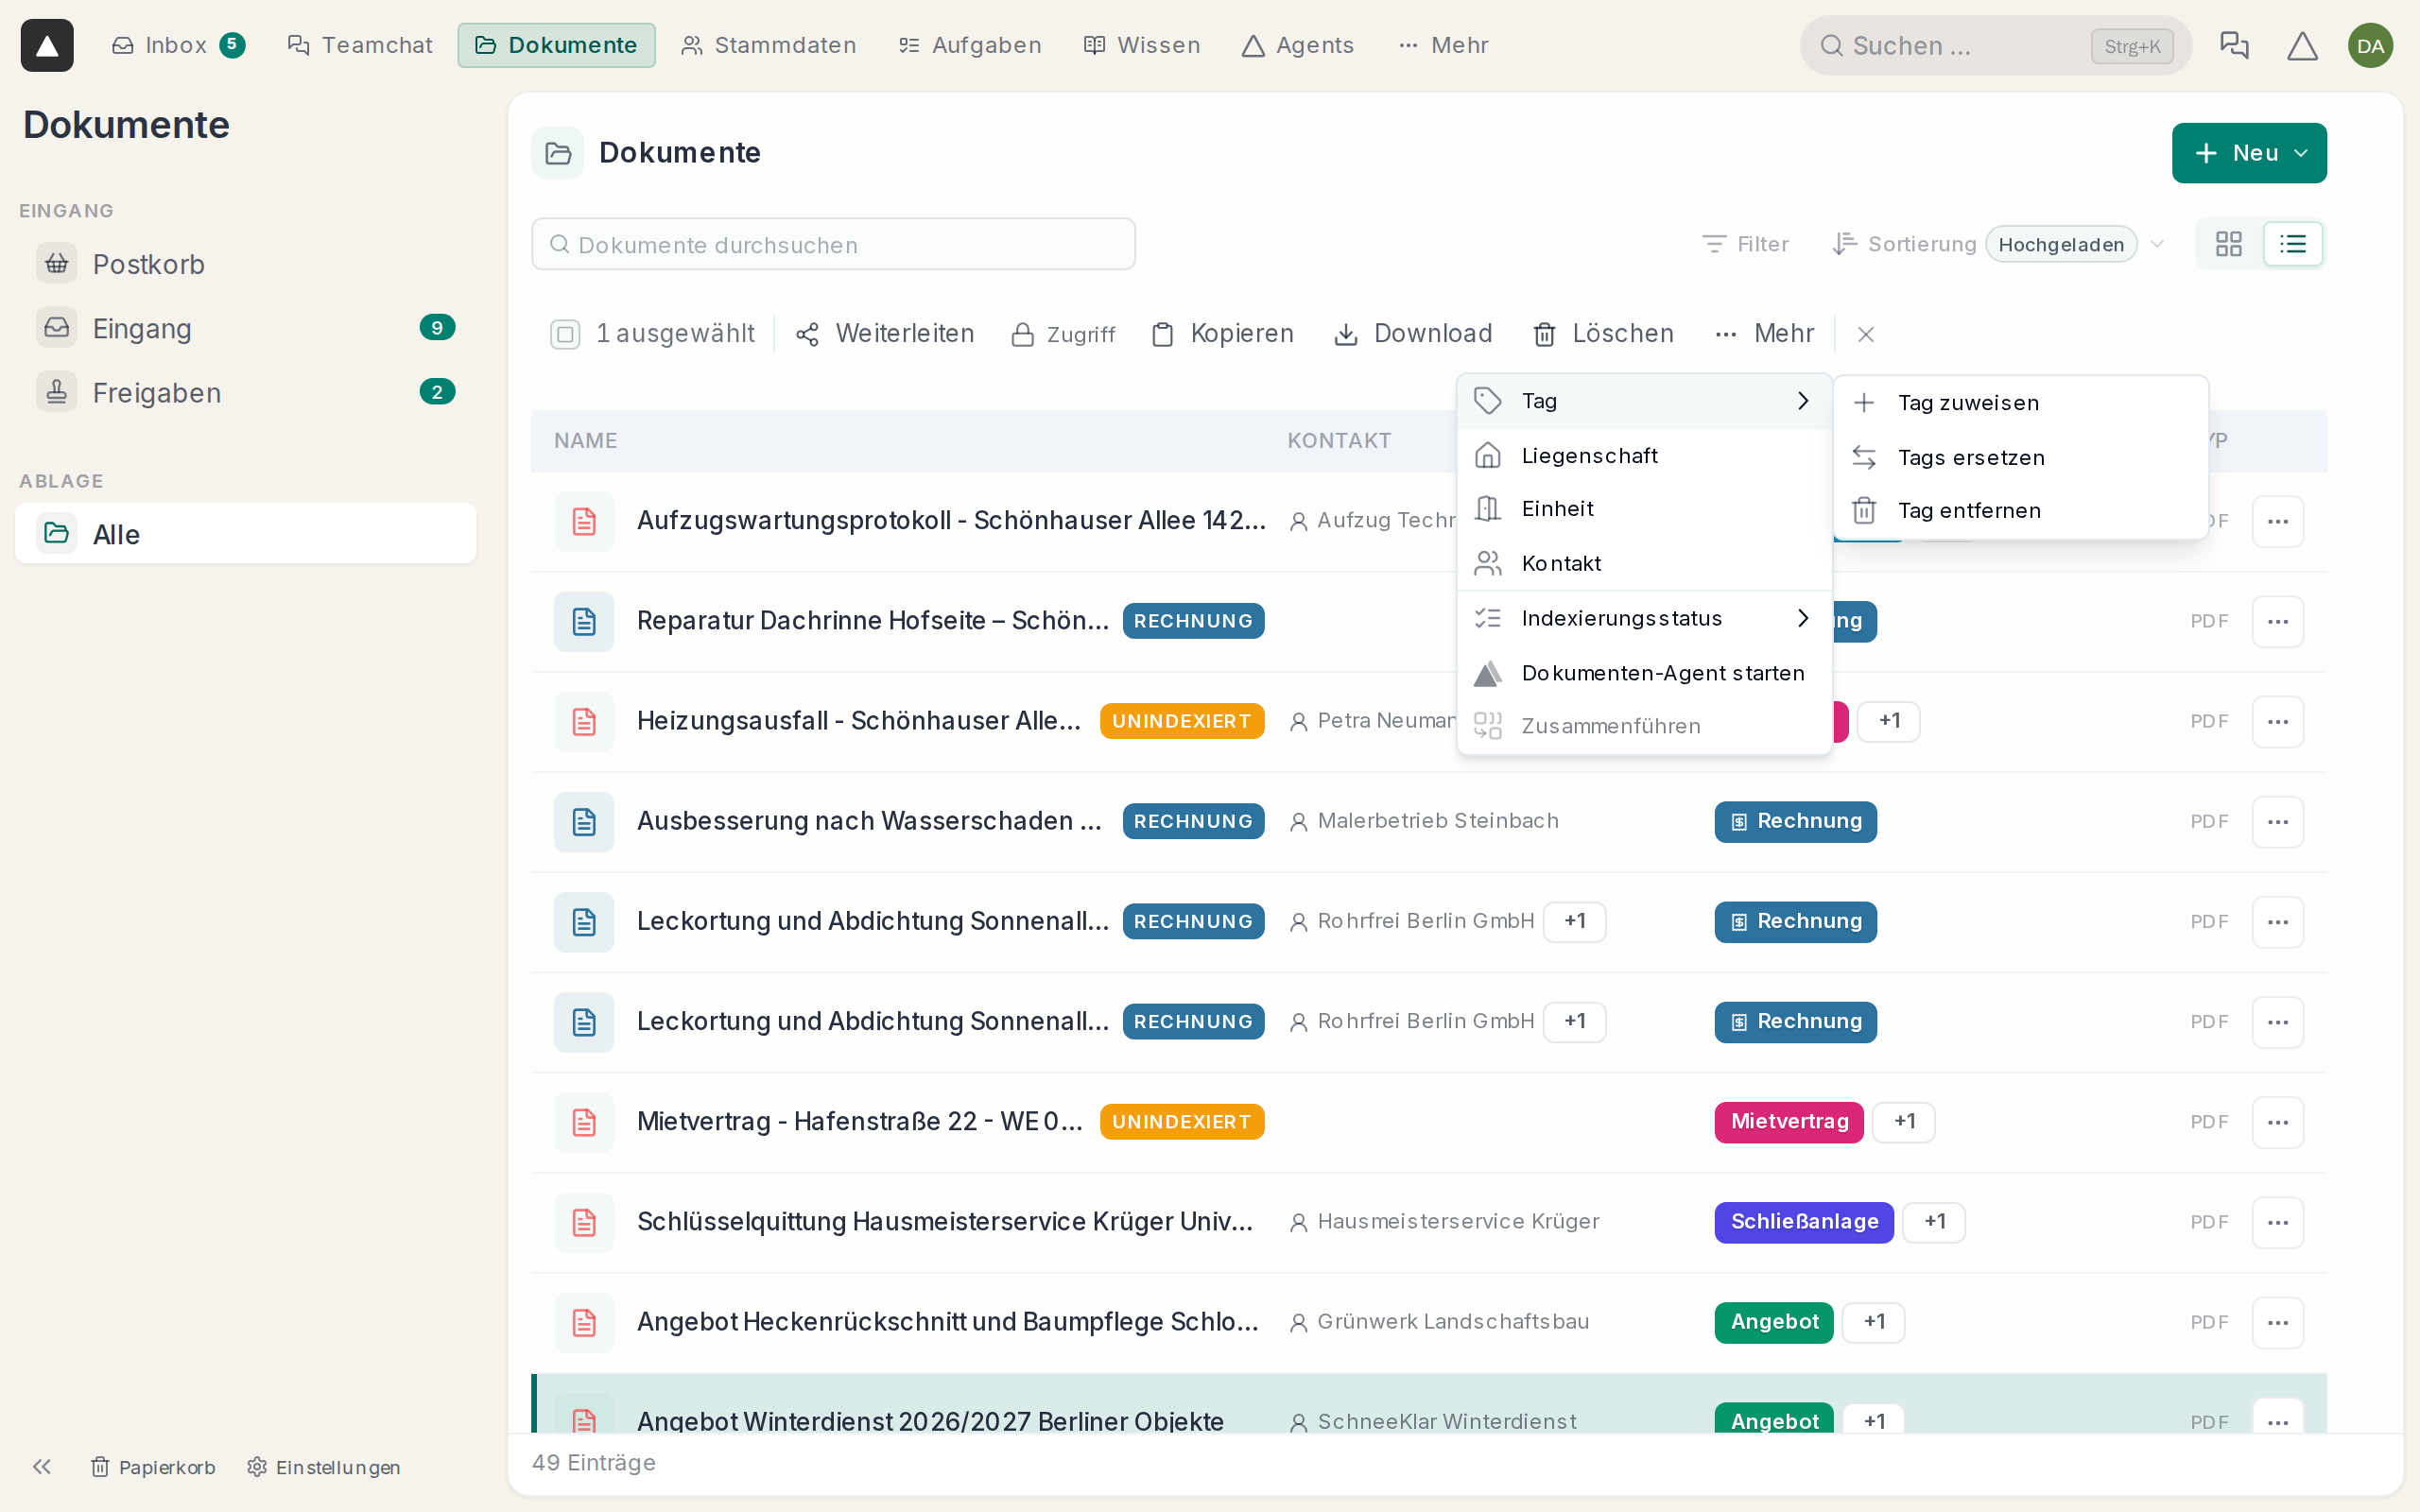2420x1512 pixels.
Task: Open Einstellungen
Action: click(x=324, y=1467)
